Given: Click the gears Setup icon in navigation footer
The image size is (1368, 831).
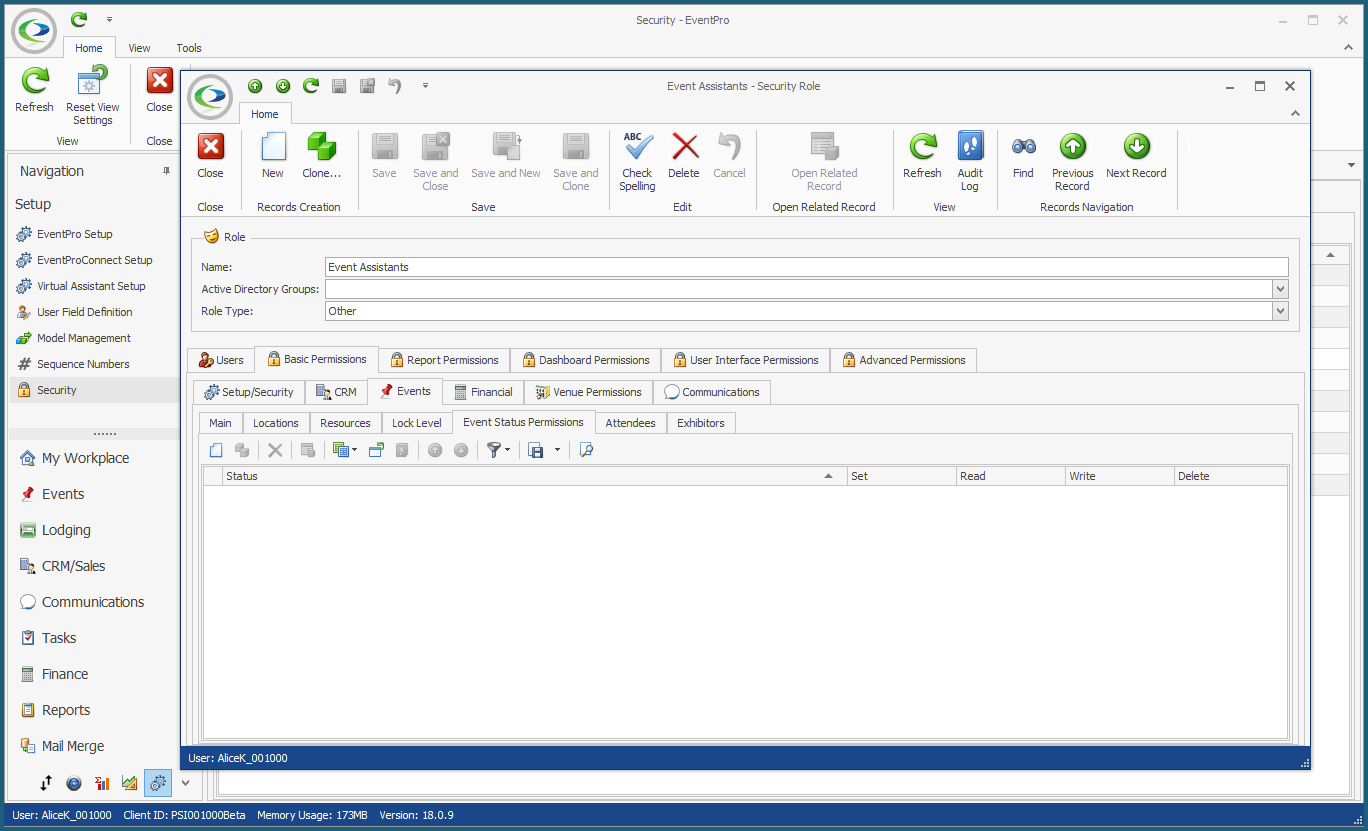Looking at the screenshot, I should coord(158,783).
